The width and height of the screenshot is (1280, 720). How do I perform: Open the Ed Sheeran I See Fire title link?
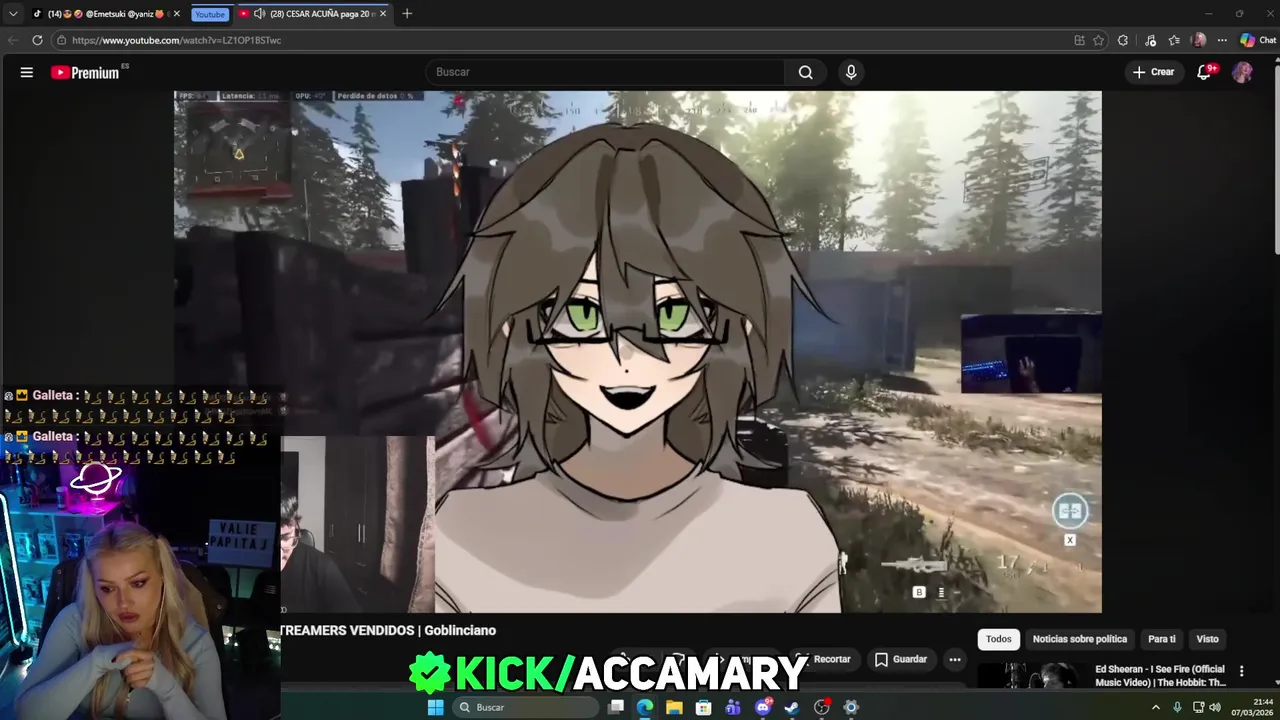(1160, 676)
